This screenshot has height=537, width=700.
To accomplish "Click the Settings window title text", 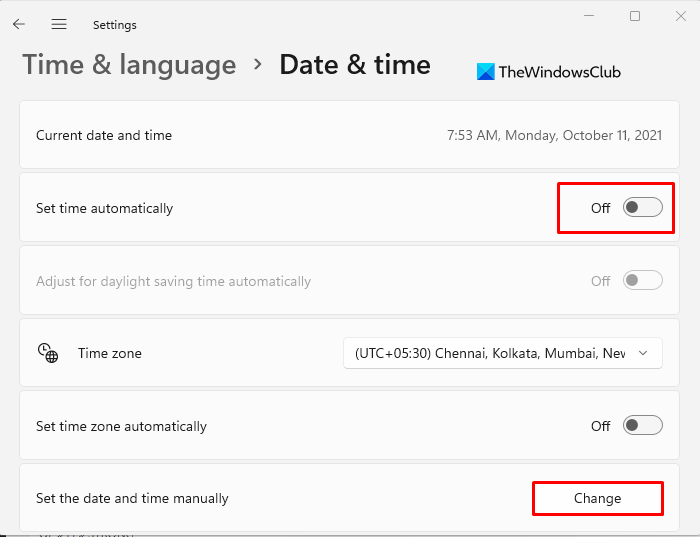I will pos(114,24).
